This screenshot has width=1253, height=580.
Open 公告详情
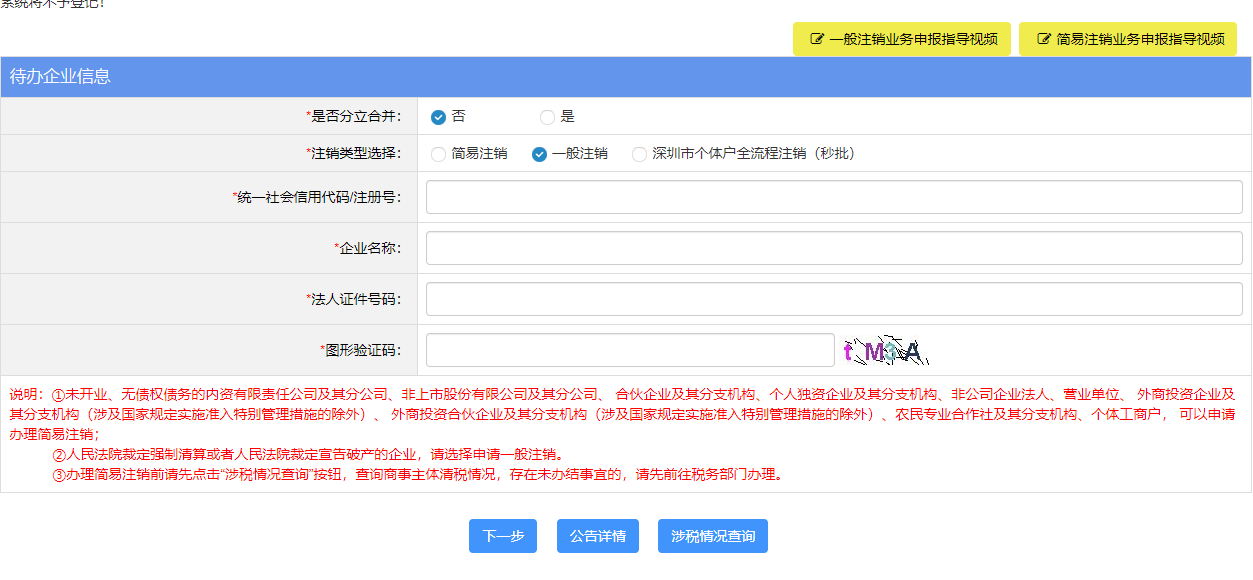point(597,536)
